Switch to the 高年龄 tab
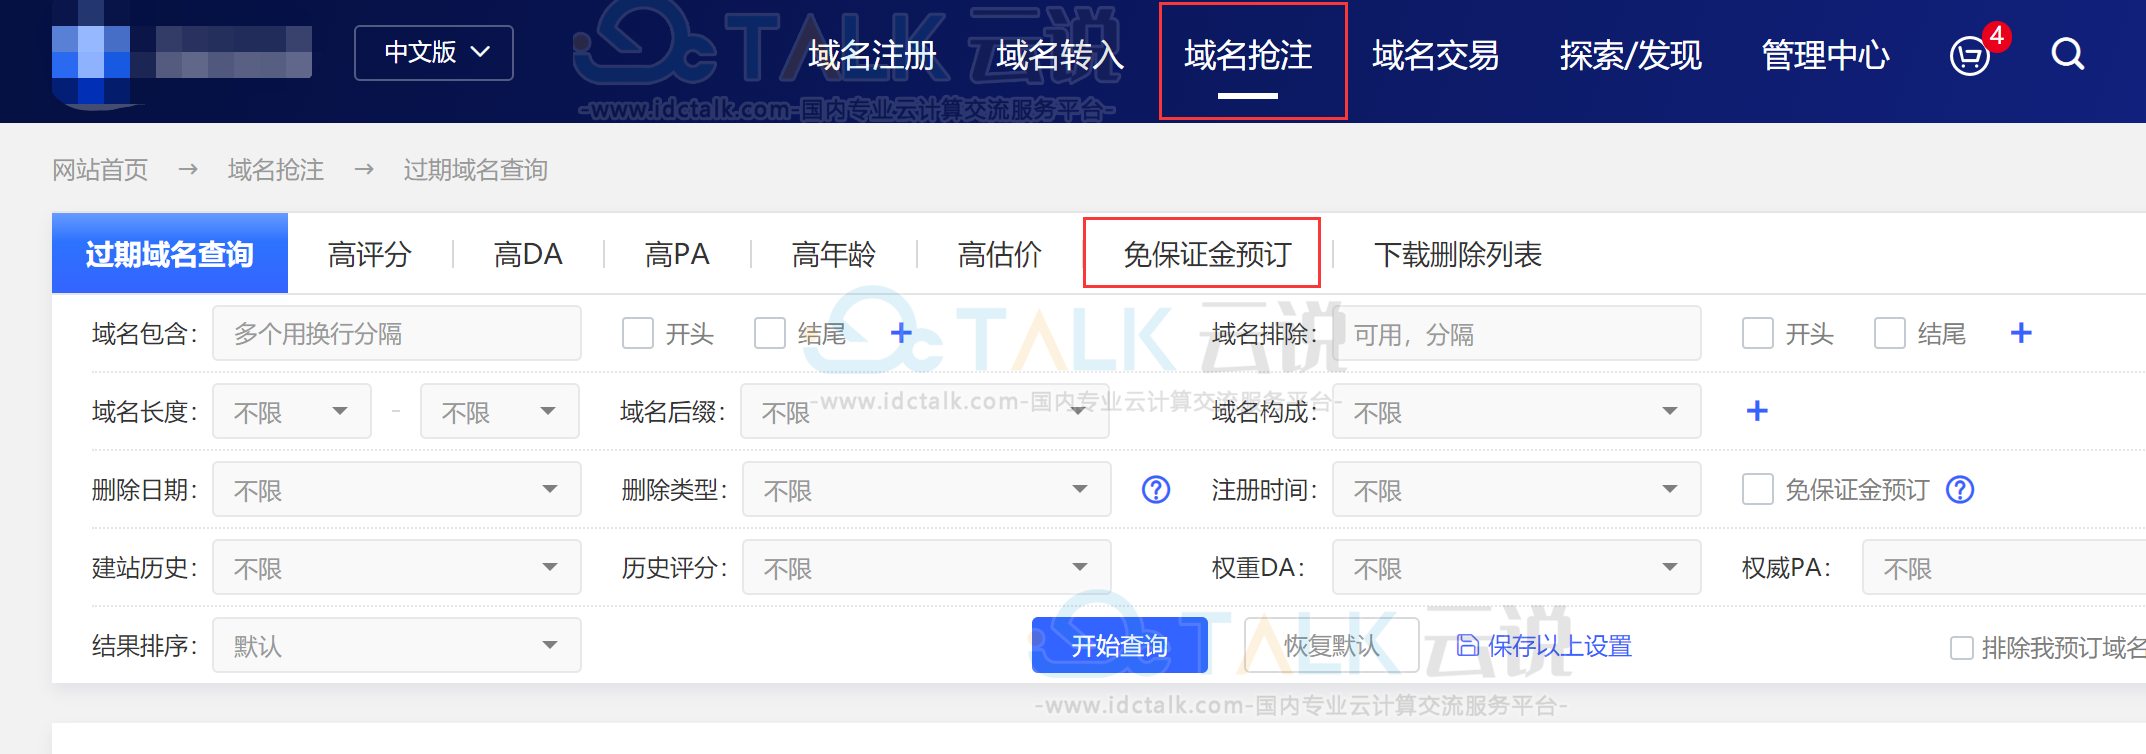Screen dimensions: 2146x754 (834, 254)
